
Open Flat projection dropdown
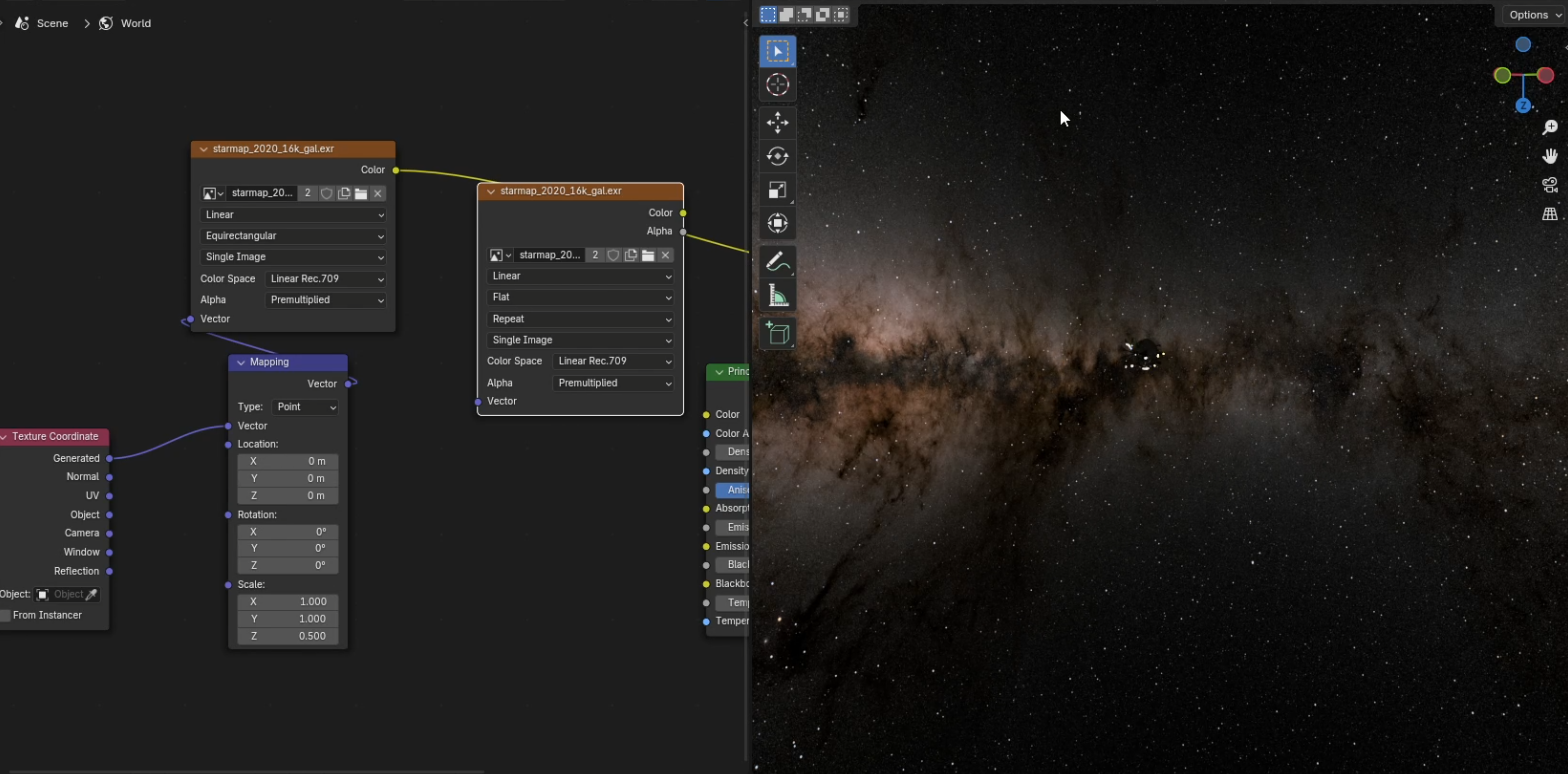(x=581, y=297)
